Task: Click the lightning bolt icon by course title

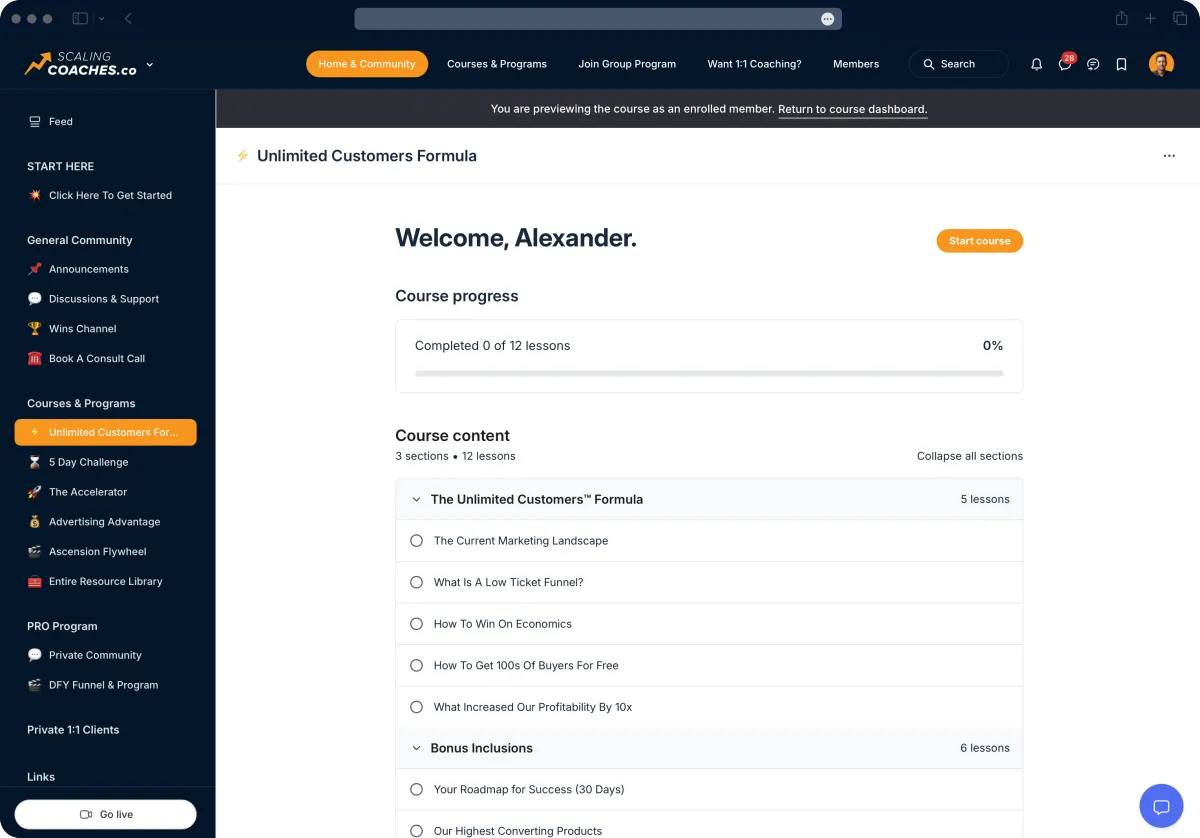Action: (x=242, y=156)
